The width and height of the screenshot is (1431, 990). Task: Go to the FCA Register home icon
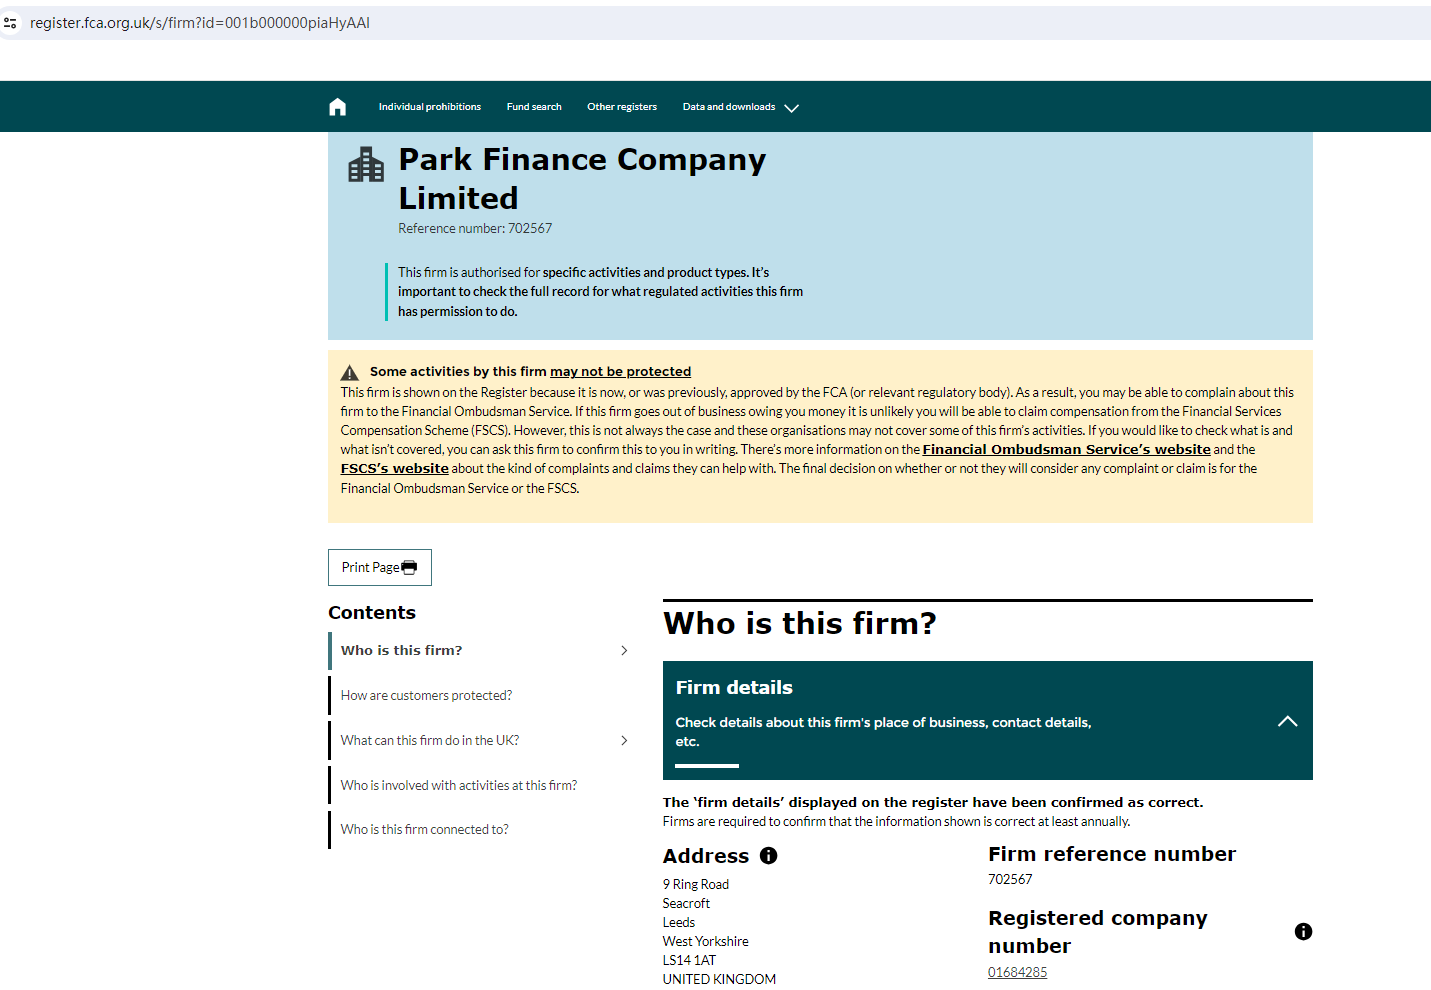(337, 107)
